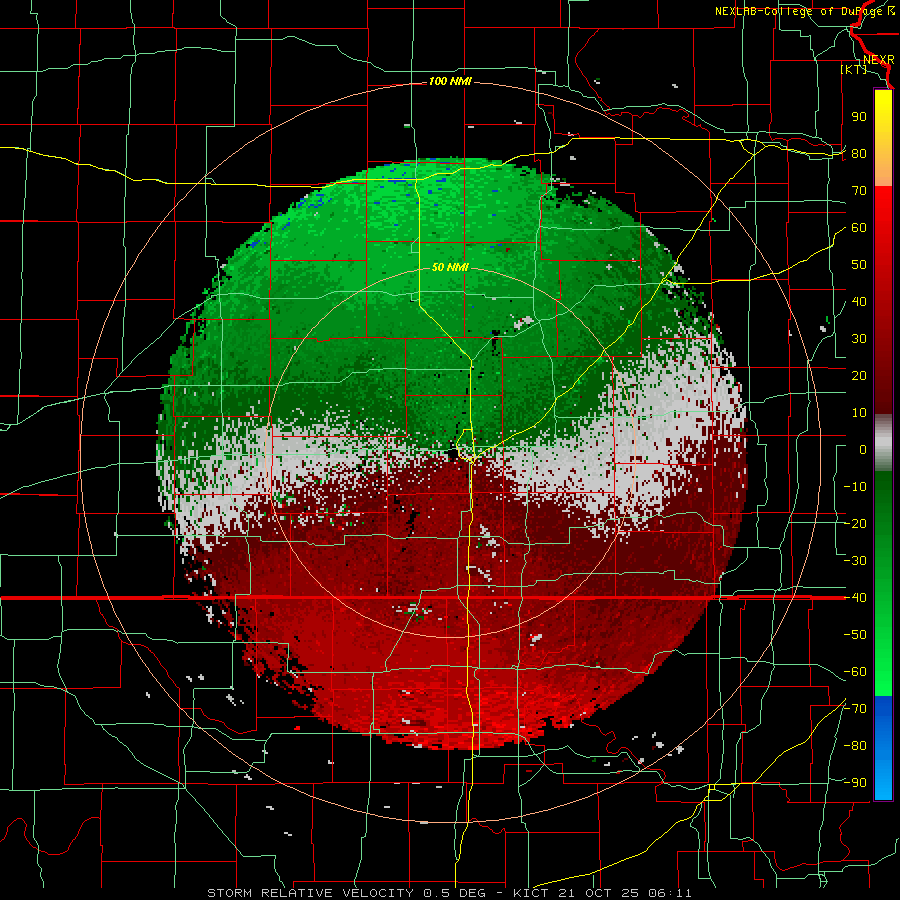Click the 21 OCT 25 date in caption
The width and height of the screenshot is (900, 900).
pyautogui.click(x=597, y=893)
